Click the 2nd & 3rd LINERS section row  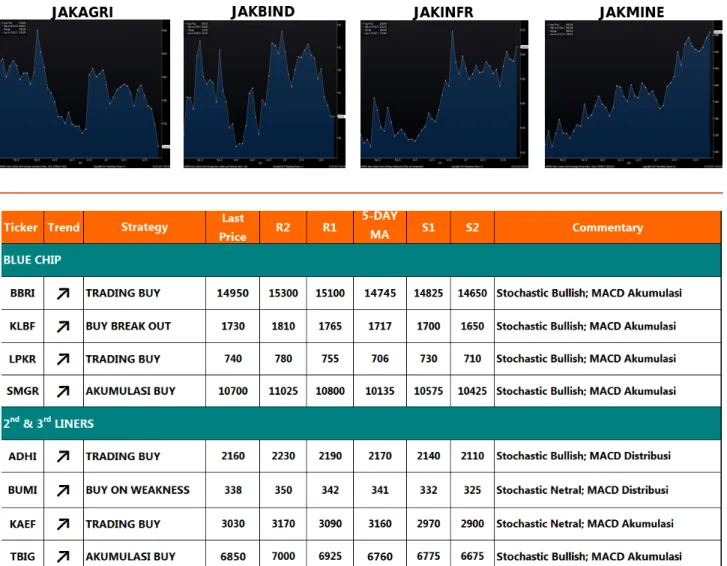click(361, 423)
